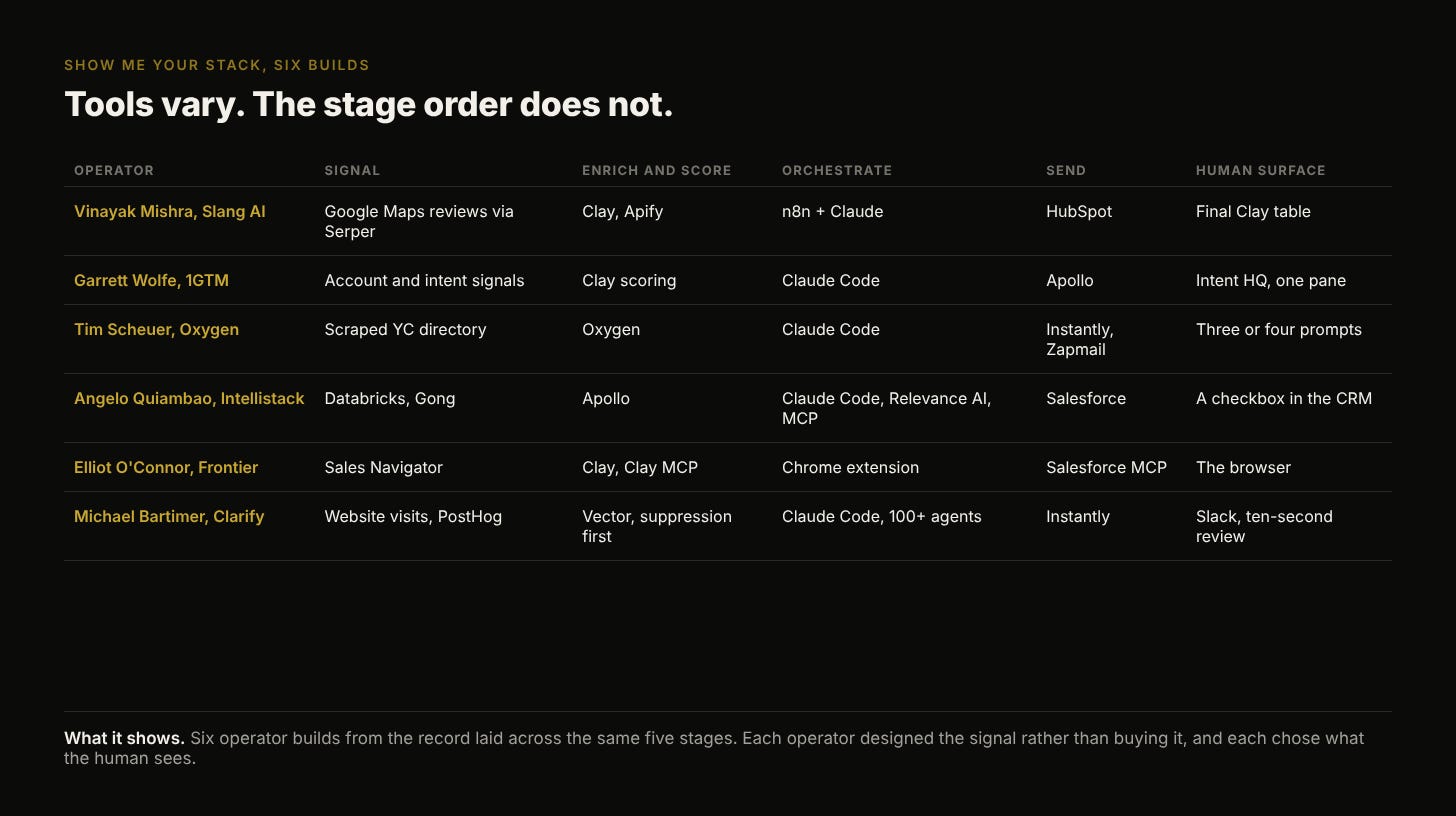1456x816 pixels.
Task: Click the Intent HQ, one pane cell
Action: click(x=1271, y=280)
